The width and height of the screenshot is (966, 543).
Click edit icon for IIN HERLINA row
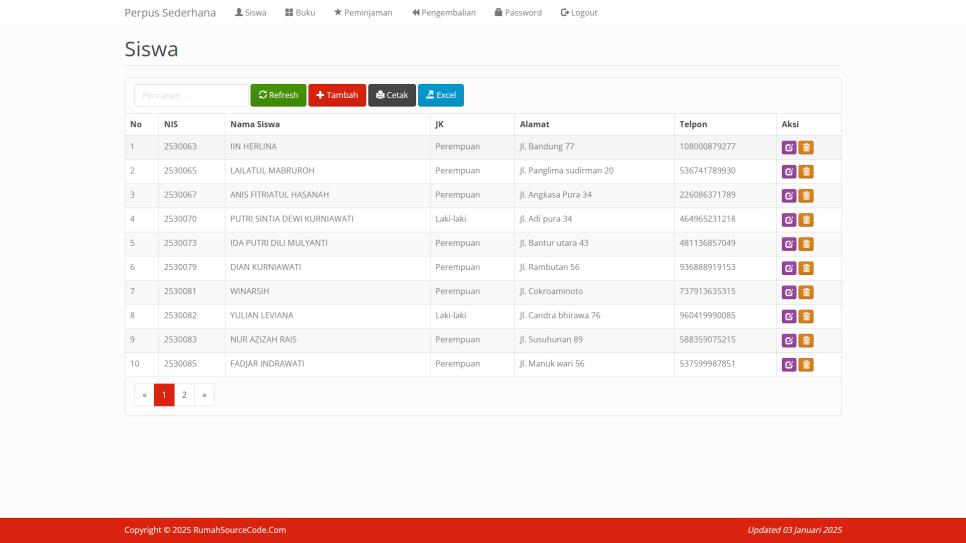tap(788, 148)
